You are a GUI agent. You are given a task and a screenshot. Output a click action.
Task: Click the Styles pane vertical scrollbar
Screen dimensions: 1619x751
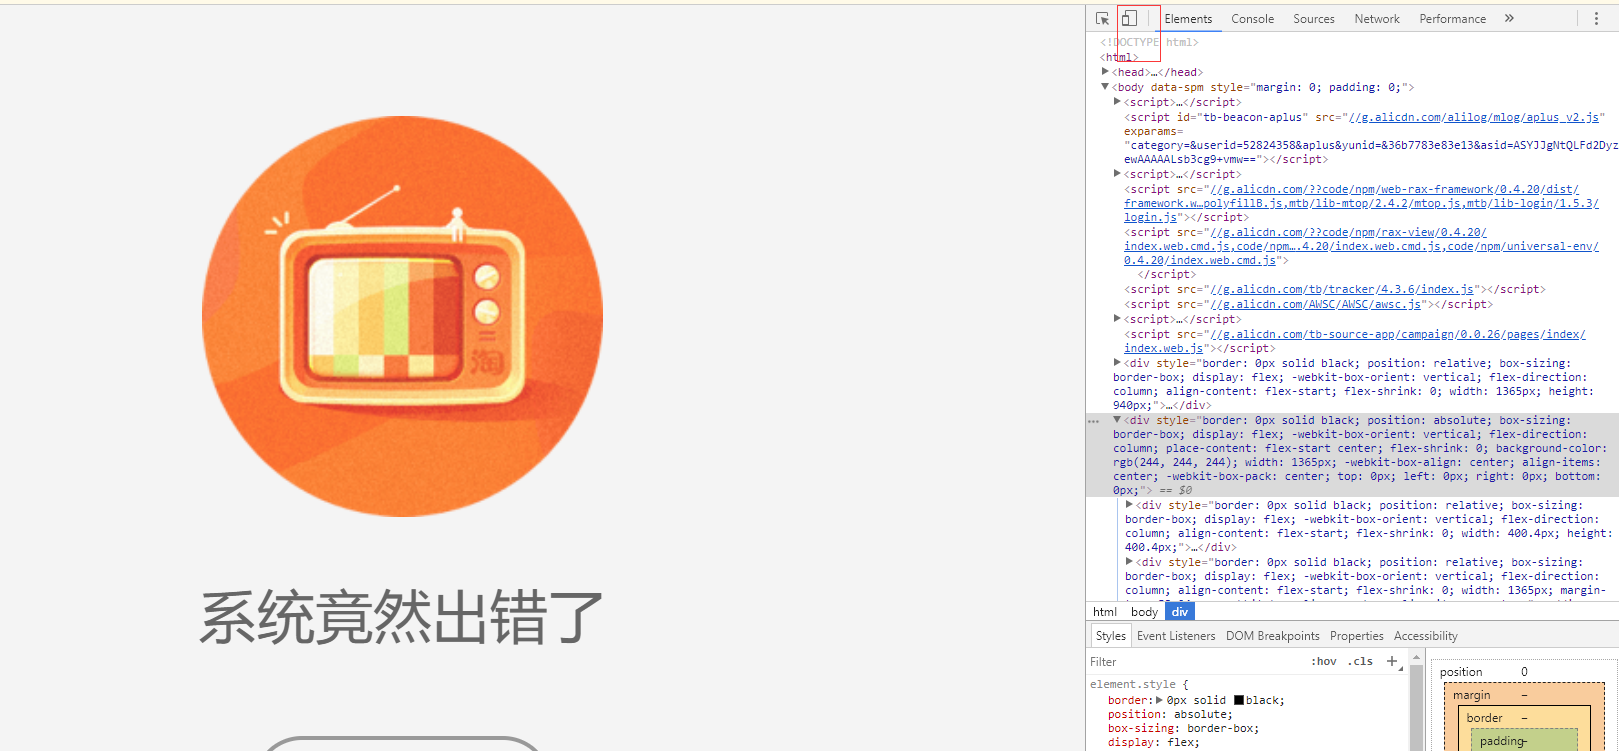[1416, 705]
